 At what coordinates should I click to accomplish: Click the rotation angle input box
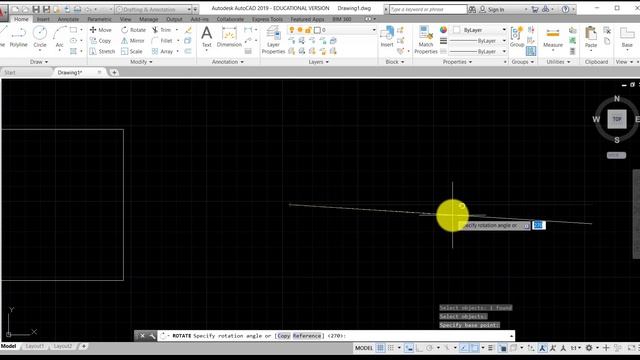[x=538, y=225]
